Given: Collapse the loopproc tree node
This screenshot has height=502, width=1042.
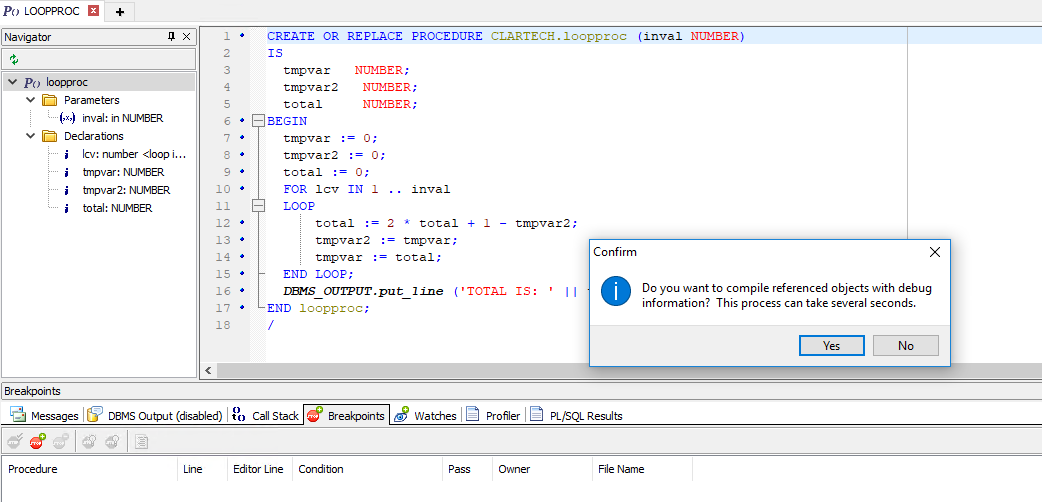Looking at the screenshot, I should [x=13, y=82].
